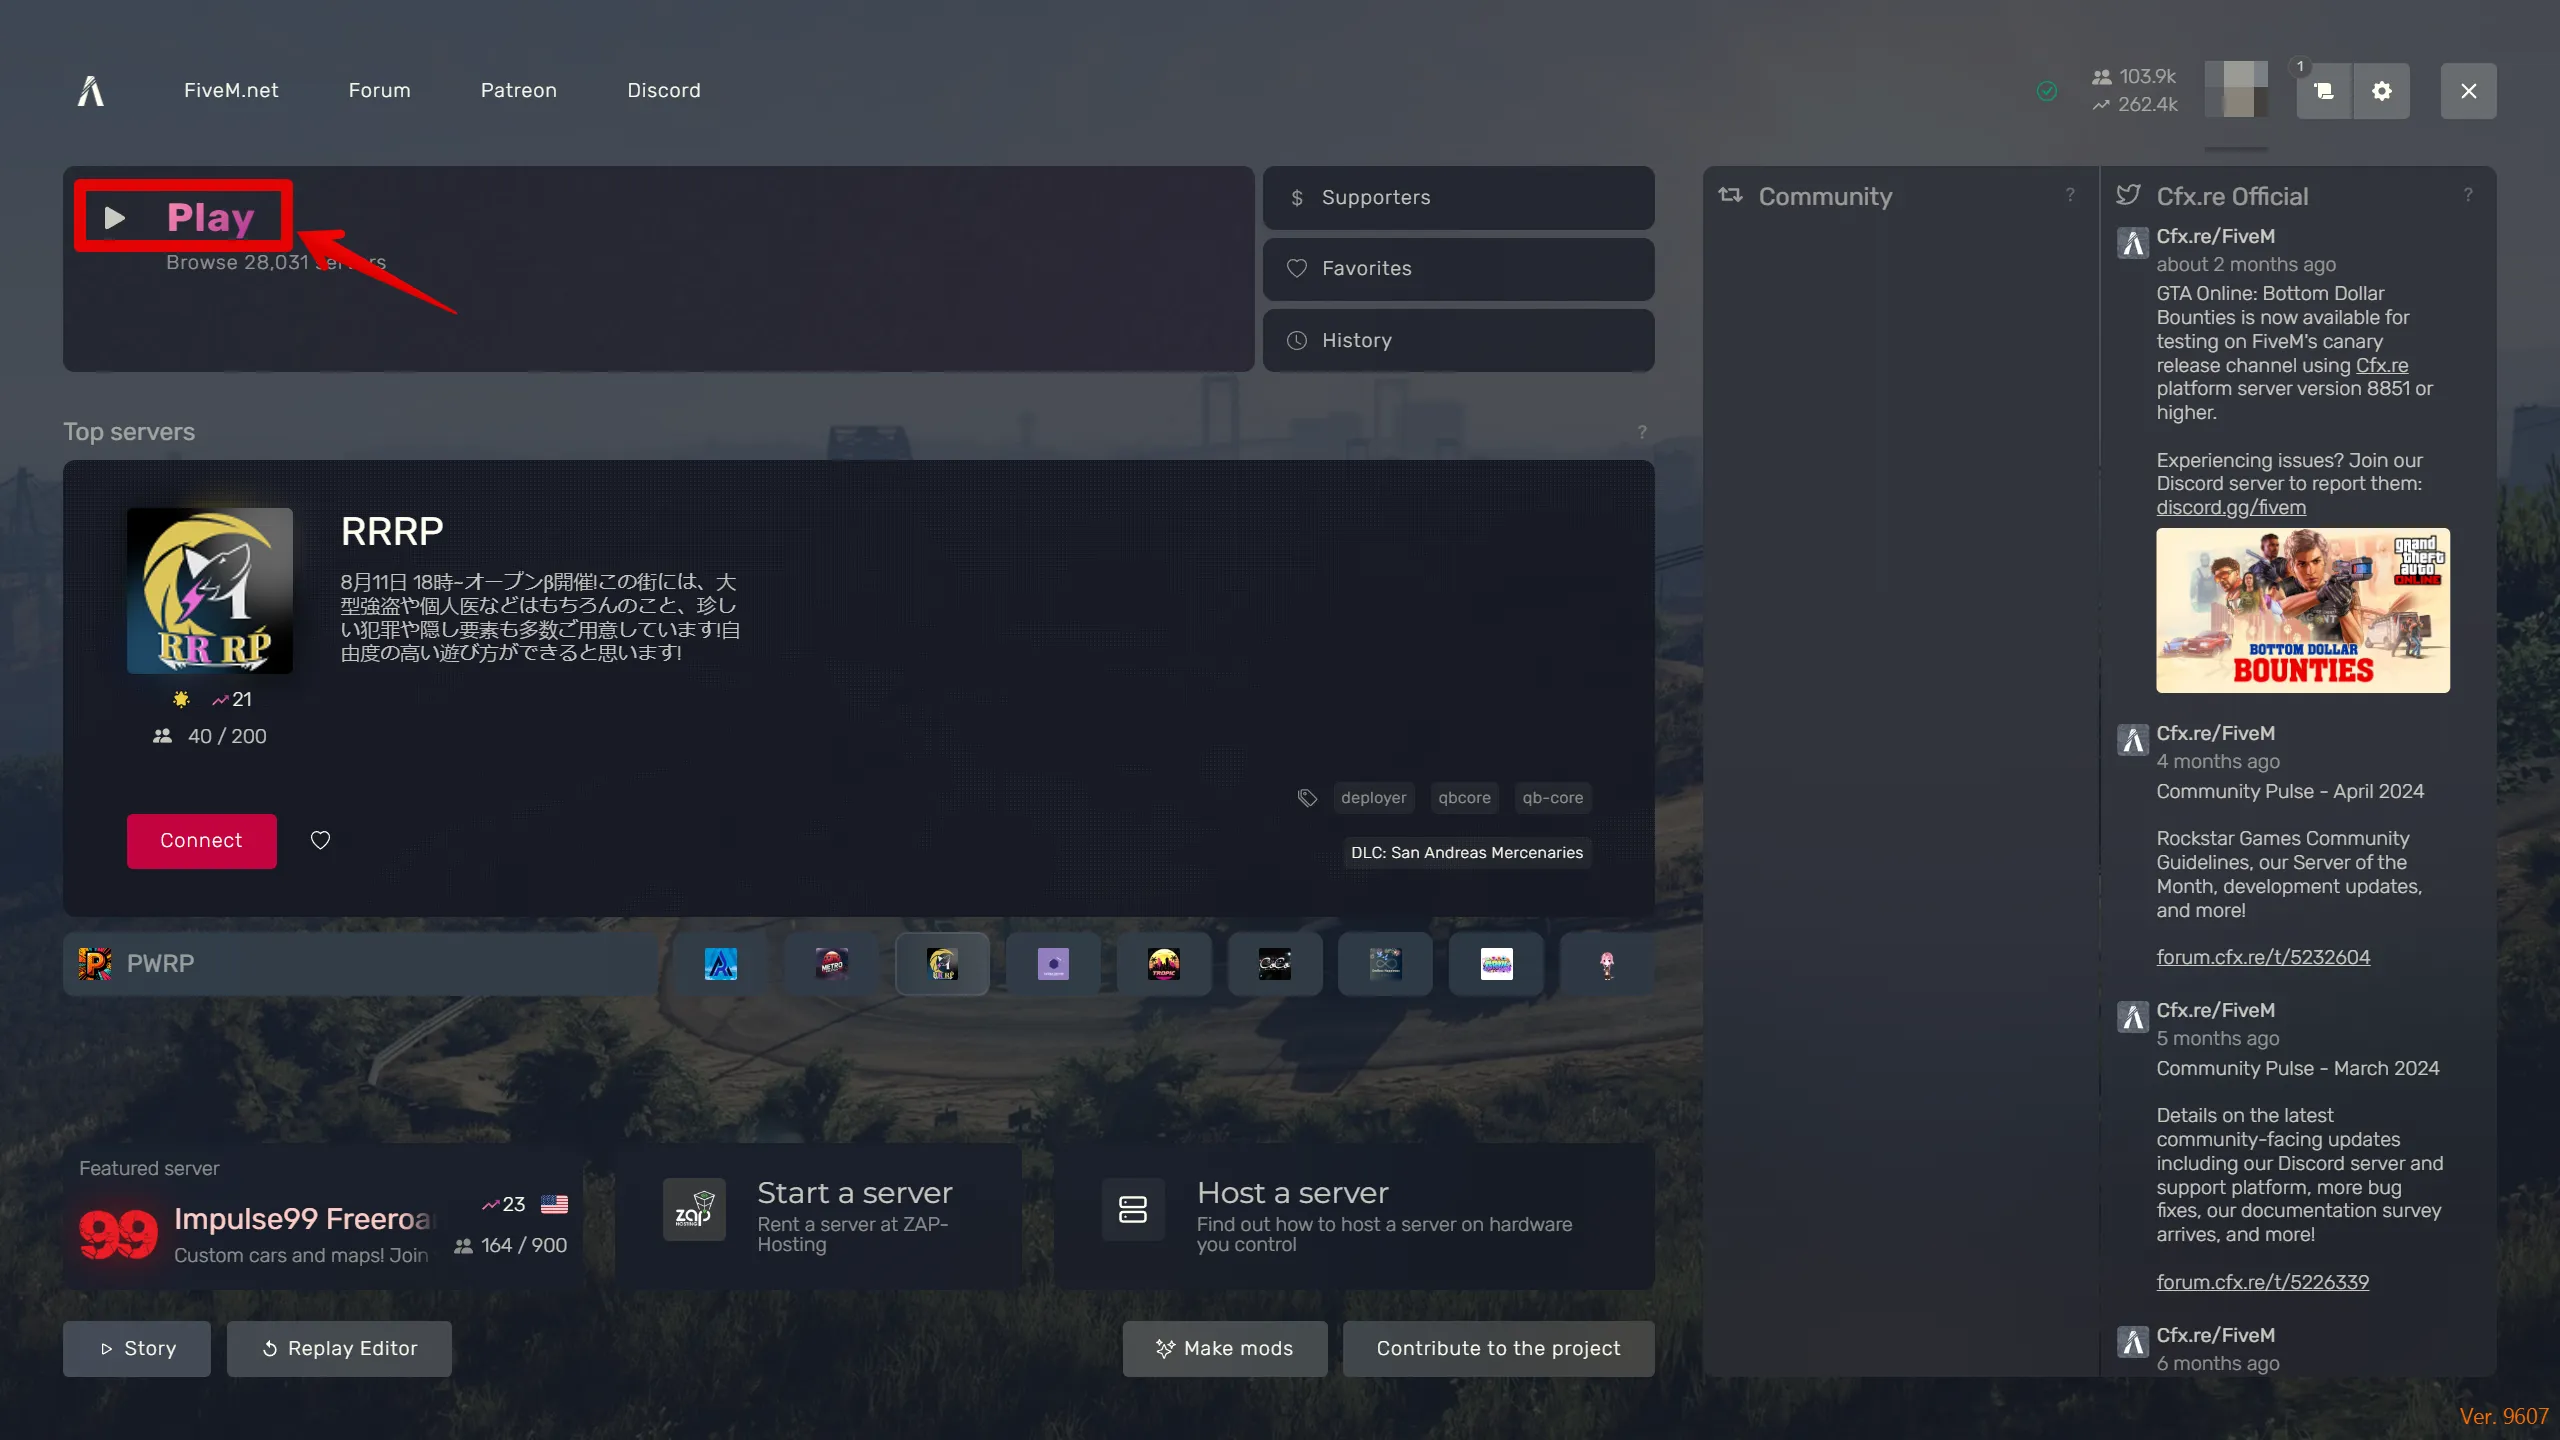Screen dimensions: 2560x1440
Task: Open Start a server at ZAP-Hosting
Action: coord(818,1217)
